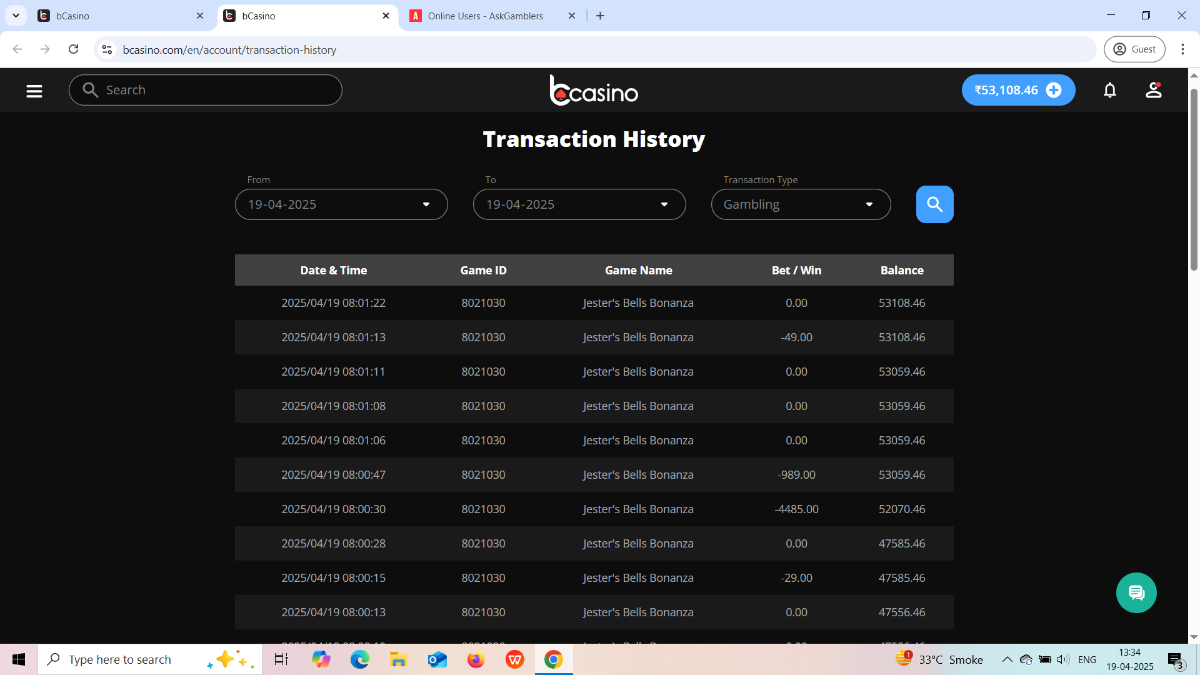This screenshot has height=675, width=1200.
Task: Open the Transaction Type dropdown
Action: coord(800,204)
